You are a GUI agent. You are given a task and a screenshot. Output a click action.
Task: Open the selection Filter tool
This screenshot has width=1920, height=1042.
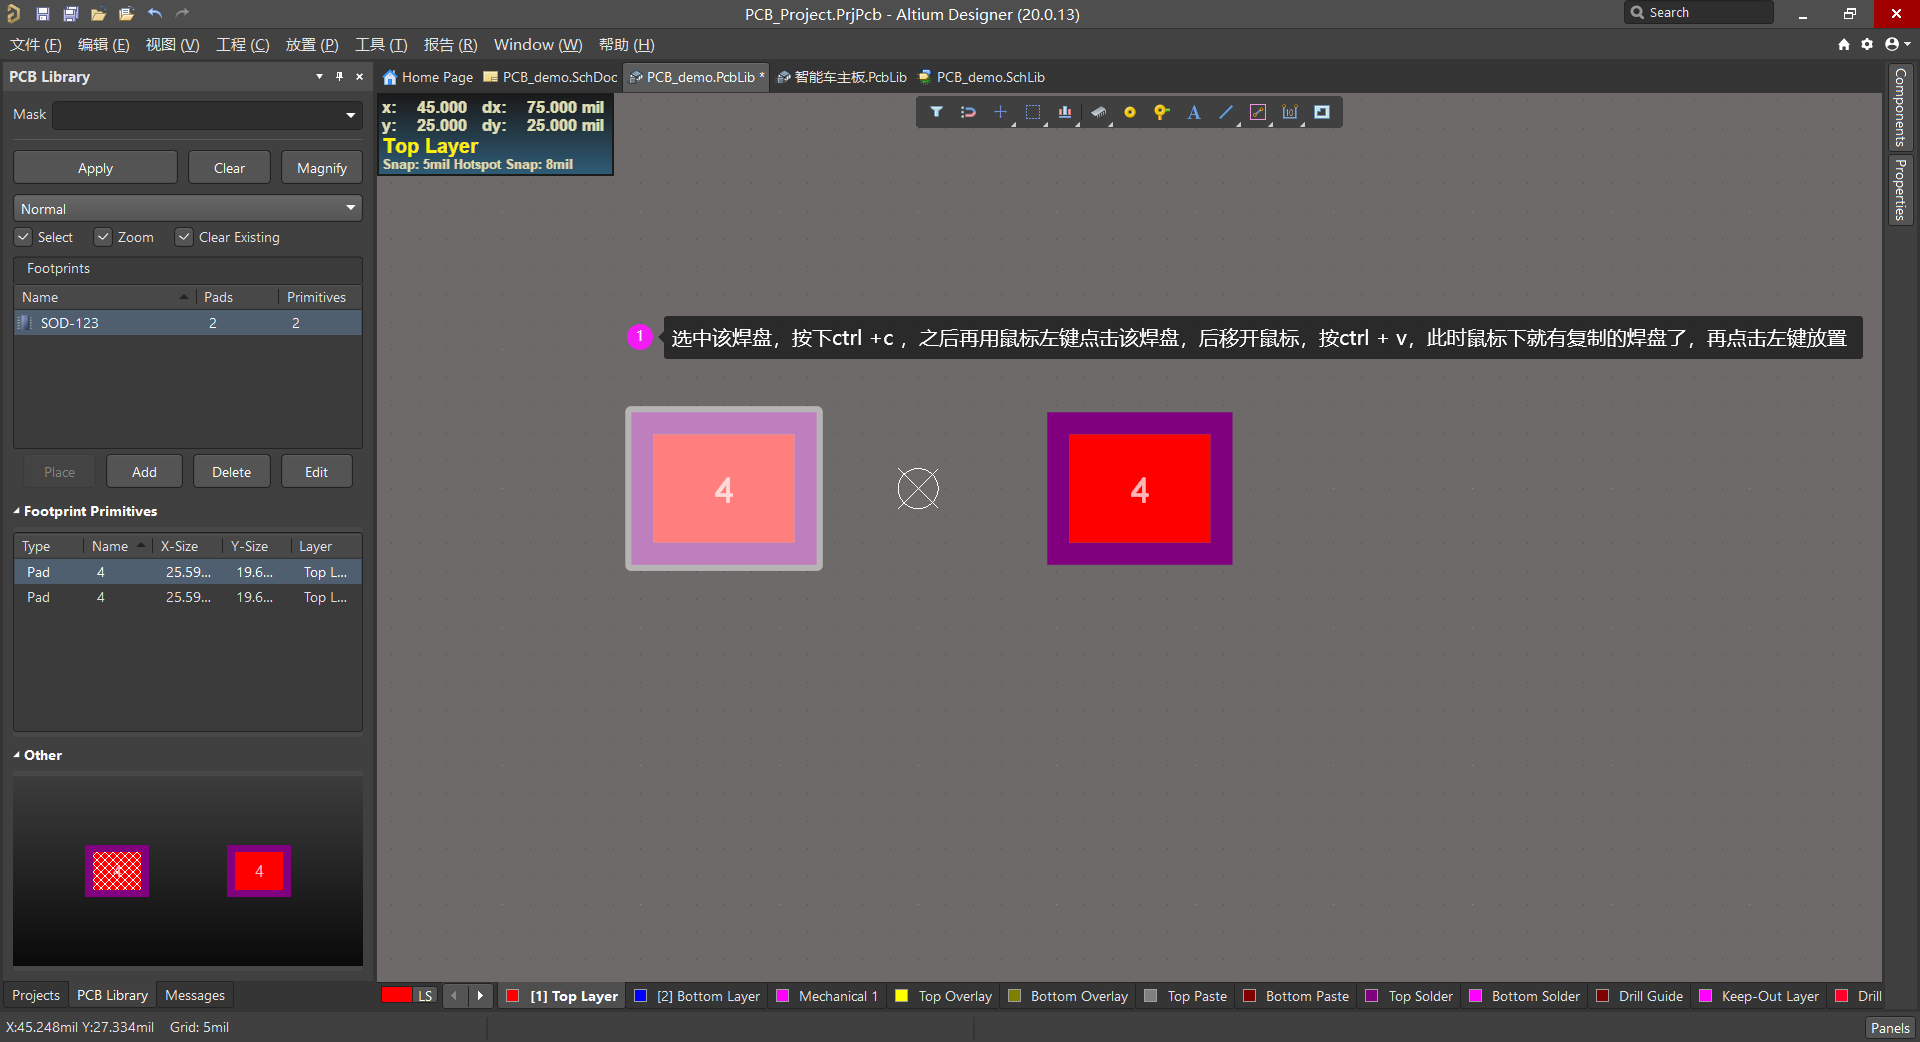(936, 112)
